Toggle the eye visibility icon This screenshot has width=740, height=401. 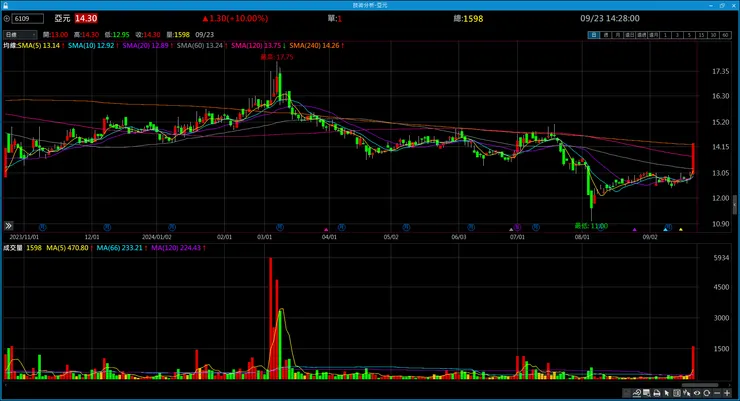pyautogui.click(x=697, y=393)
